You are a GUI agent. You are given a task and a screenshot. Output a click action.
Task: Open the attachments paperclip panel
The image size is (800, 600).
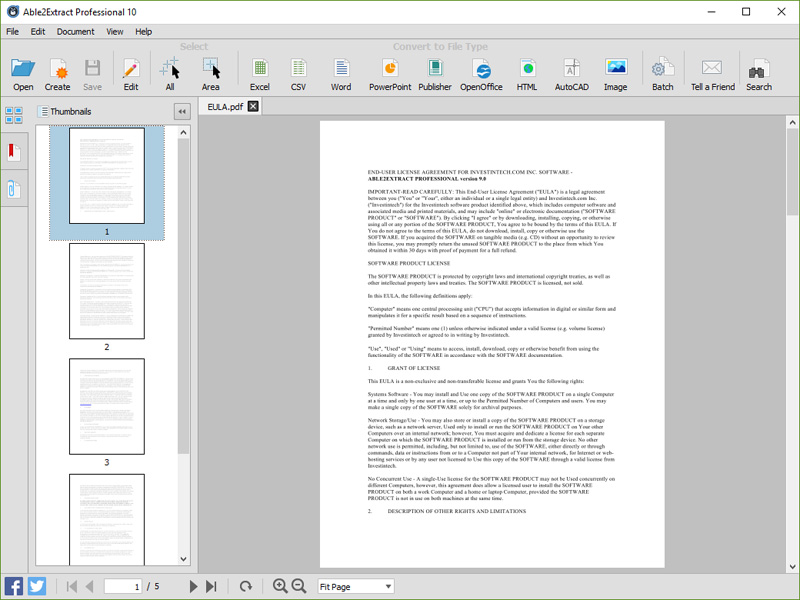(x=14, y=189)
